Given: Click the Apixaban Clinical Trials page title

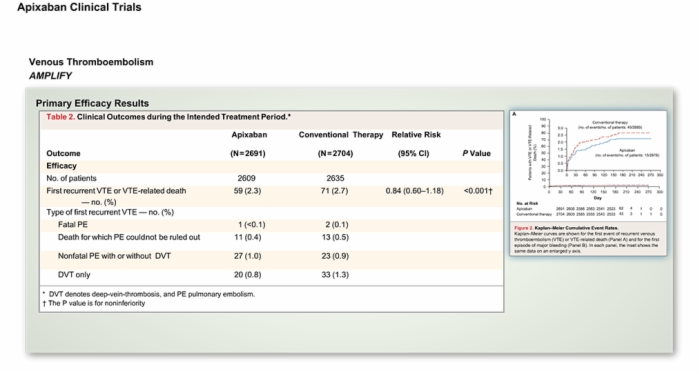Looking at the screenshot, I should click(x=79, y=7).
